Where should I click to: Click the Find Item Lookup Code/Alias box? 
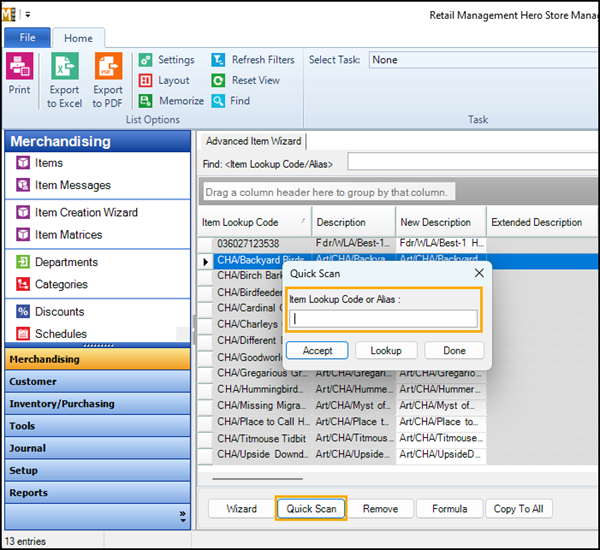473,162
